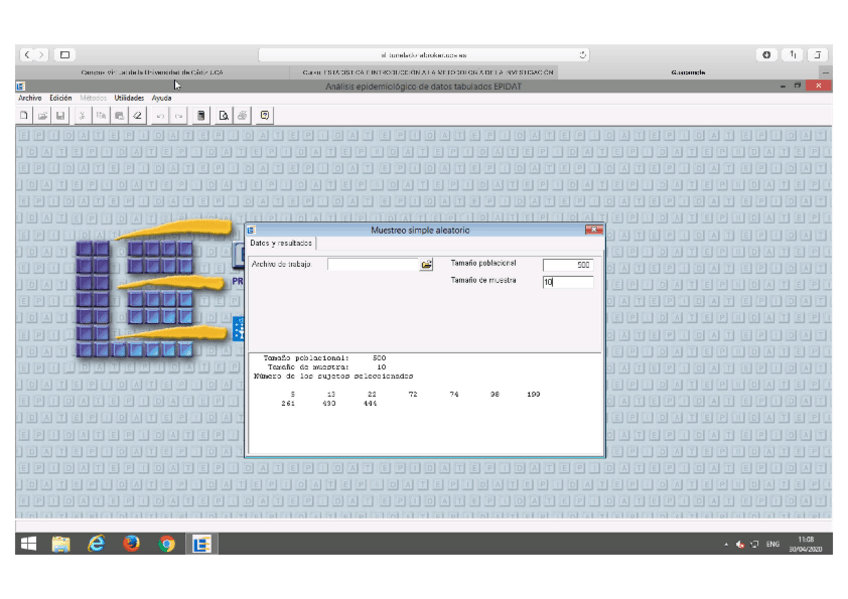Click the help toolbar icon
Image resolution: width=848 pixels, height=599 pixels.
265,116
